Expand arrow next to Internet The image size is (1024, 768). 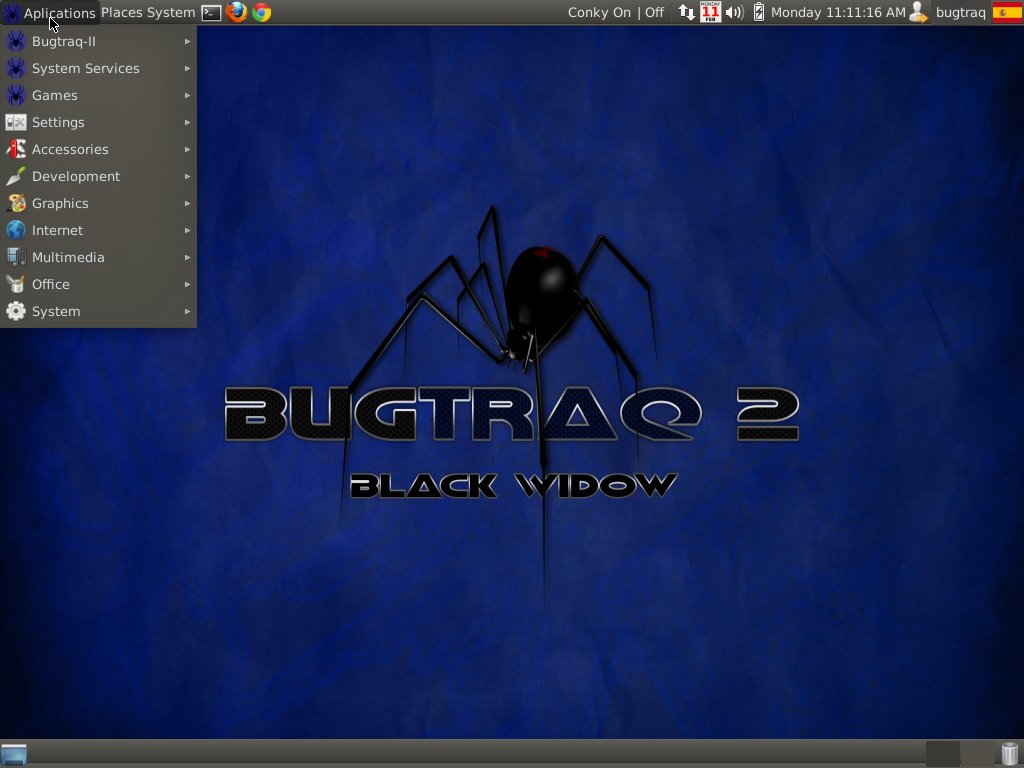tap(187, 231)
